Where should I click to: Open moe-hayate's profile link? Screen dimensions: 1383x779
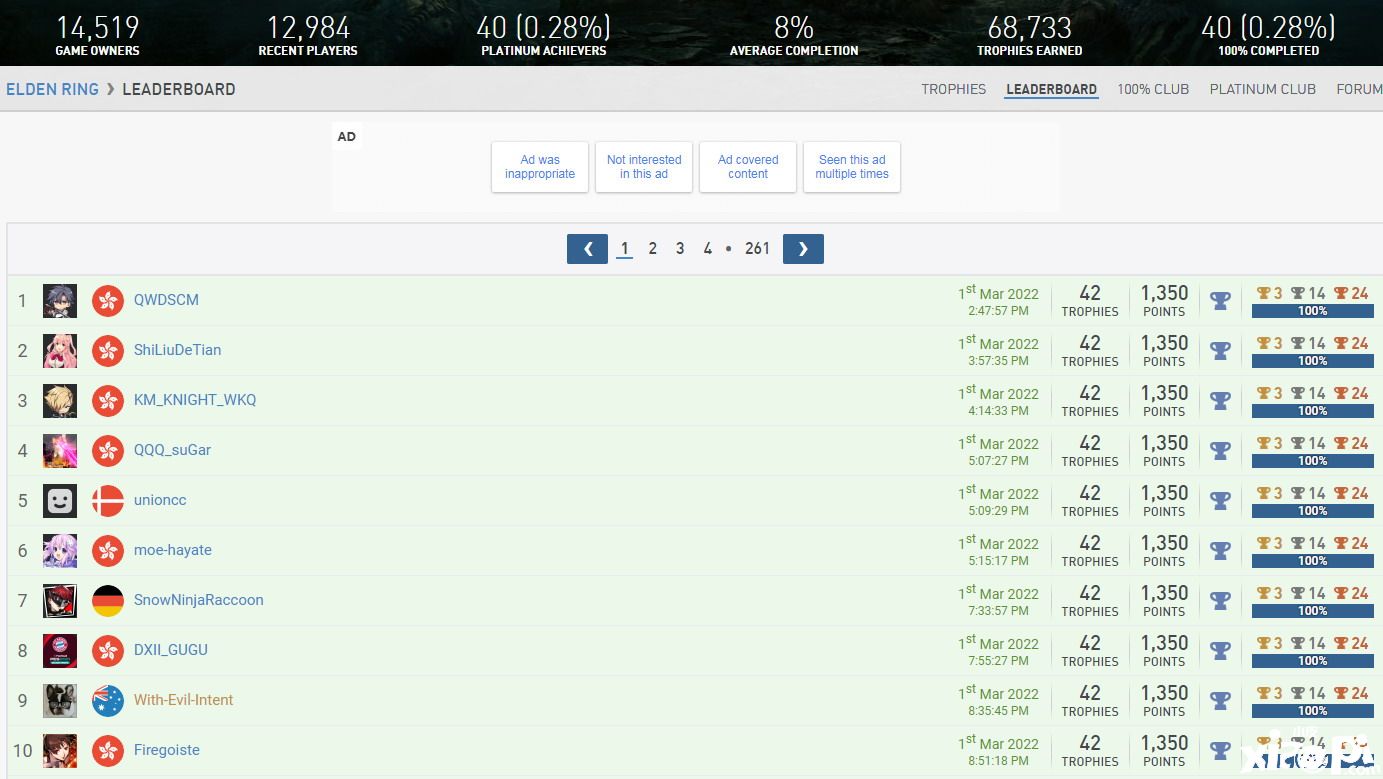tap(173, 550)
